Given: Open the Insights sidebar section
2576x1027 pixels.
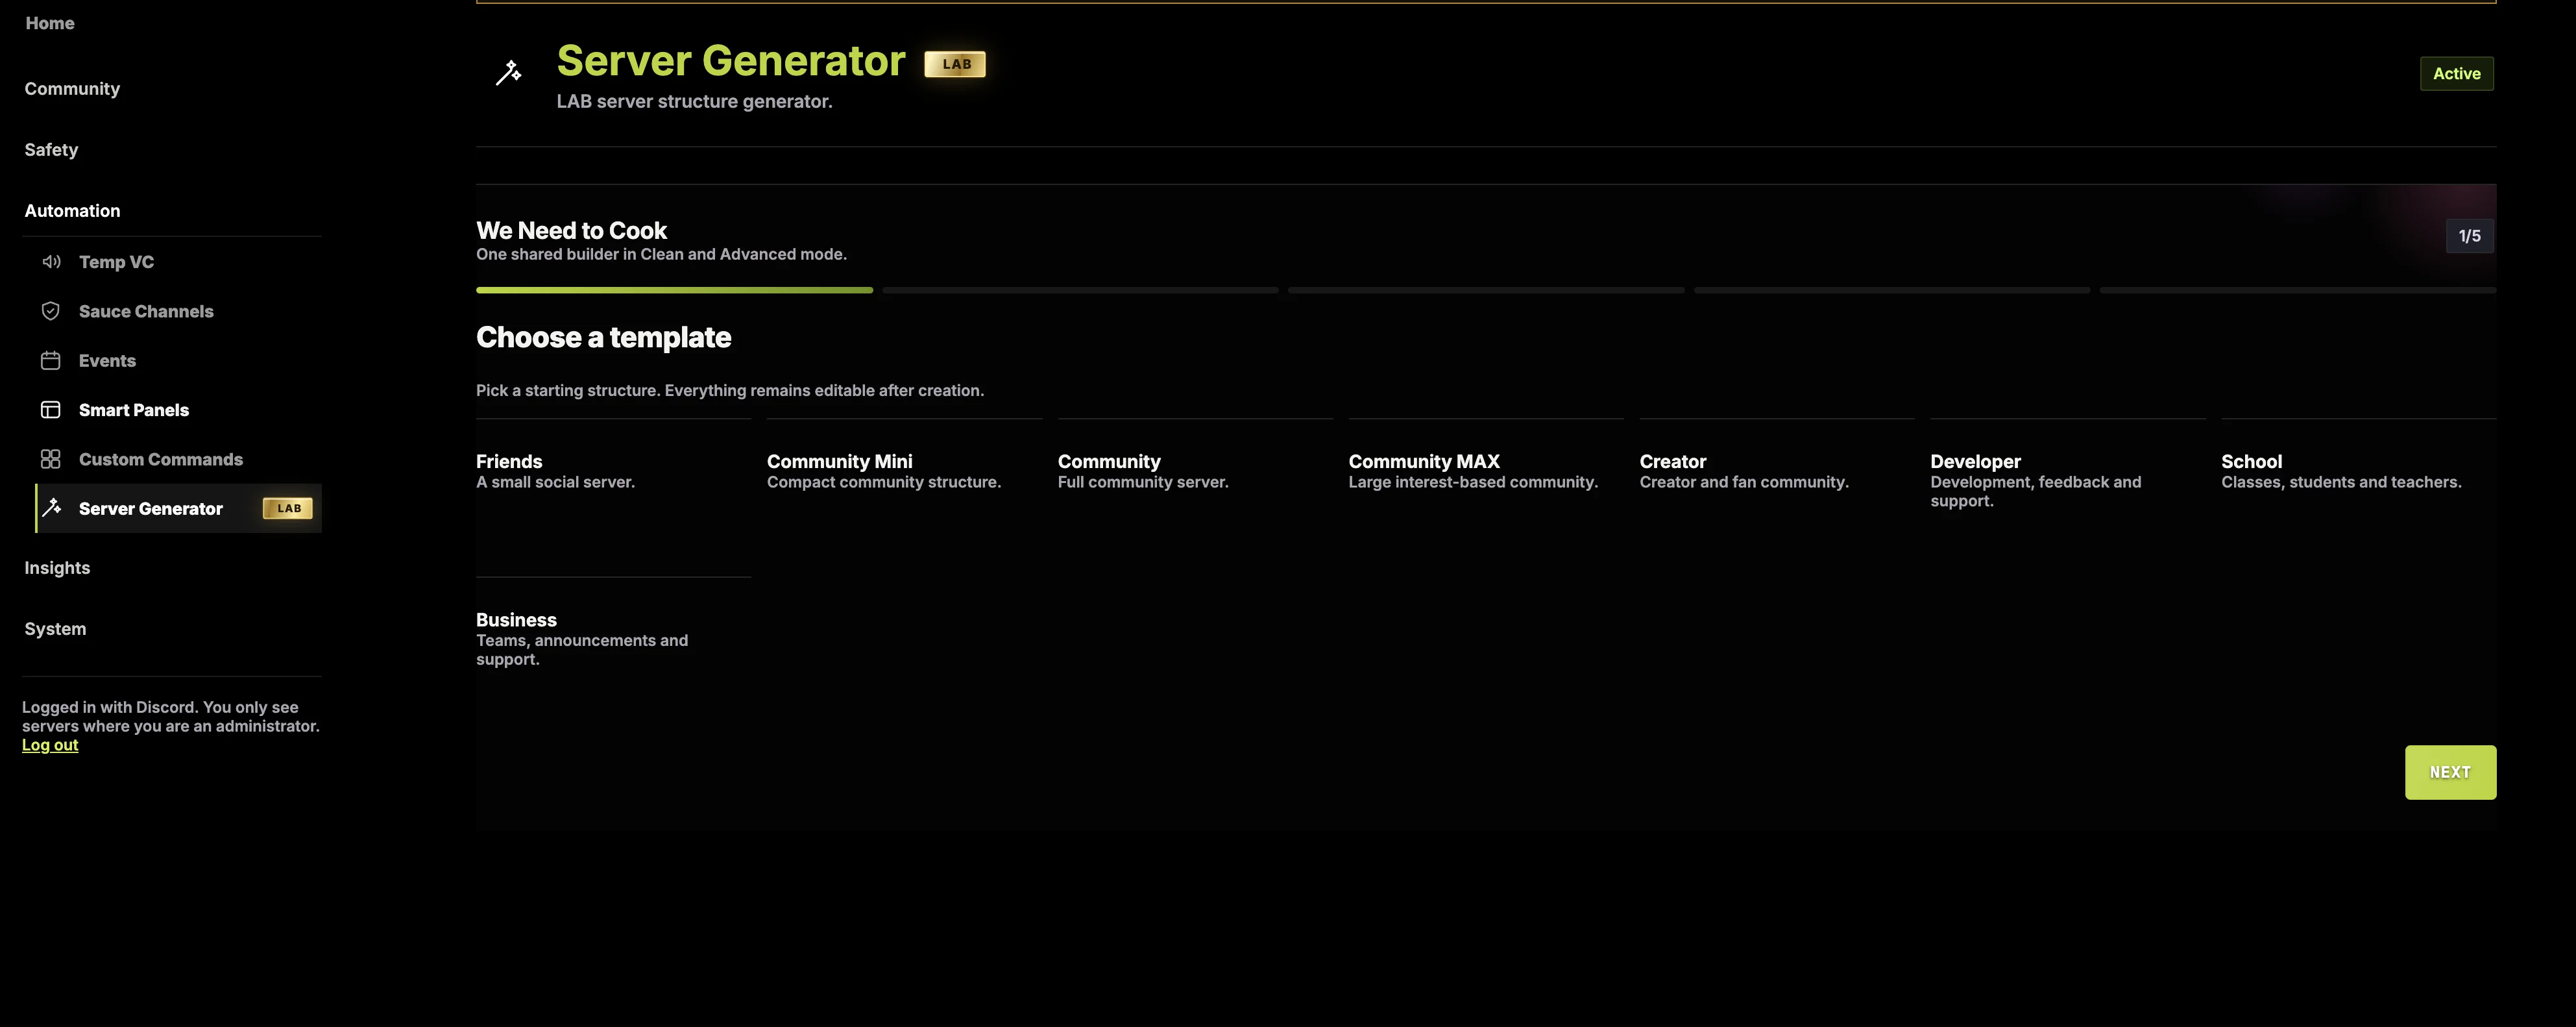Looking at the screenshot, I should pyautogui.click(x=57, y=568).
